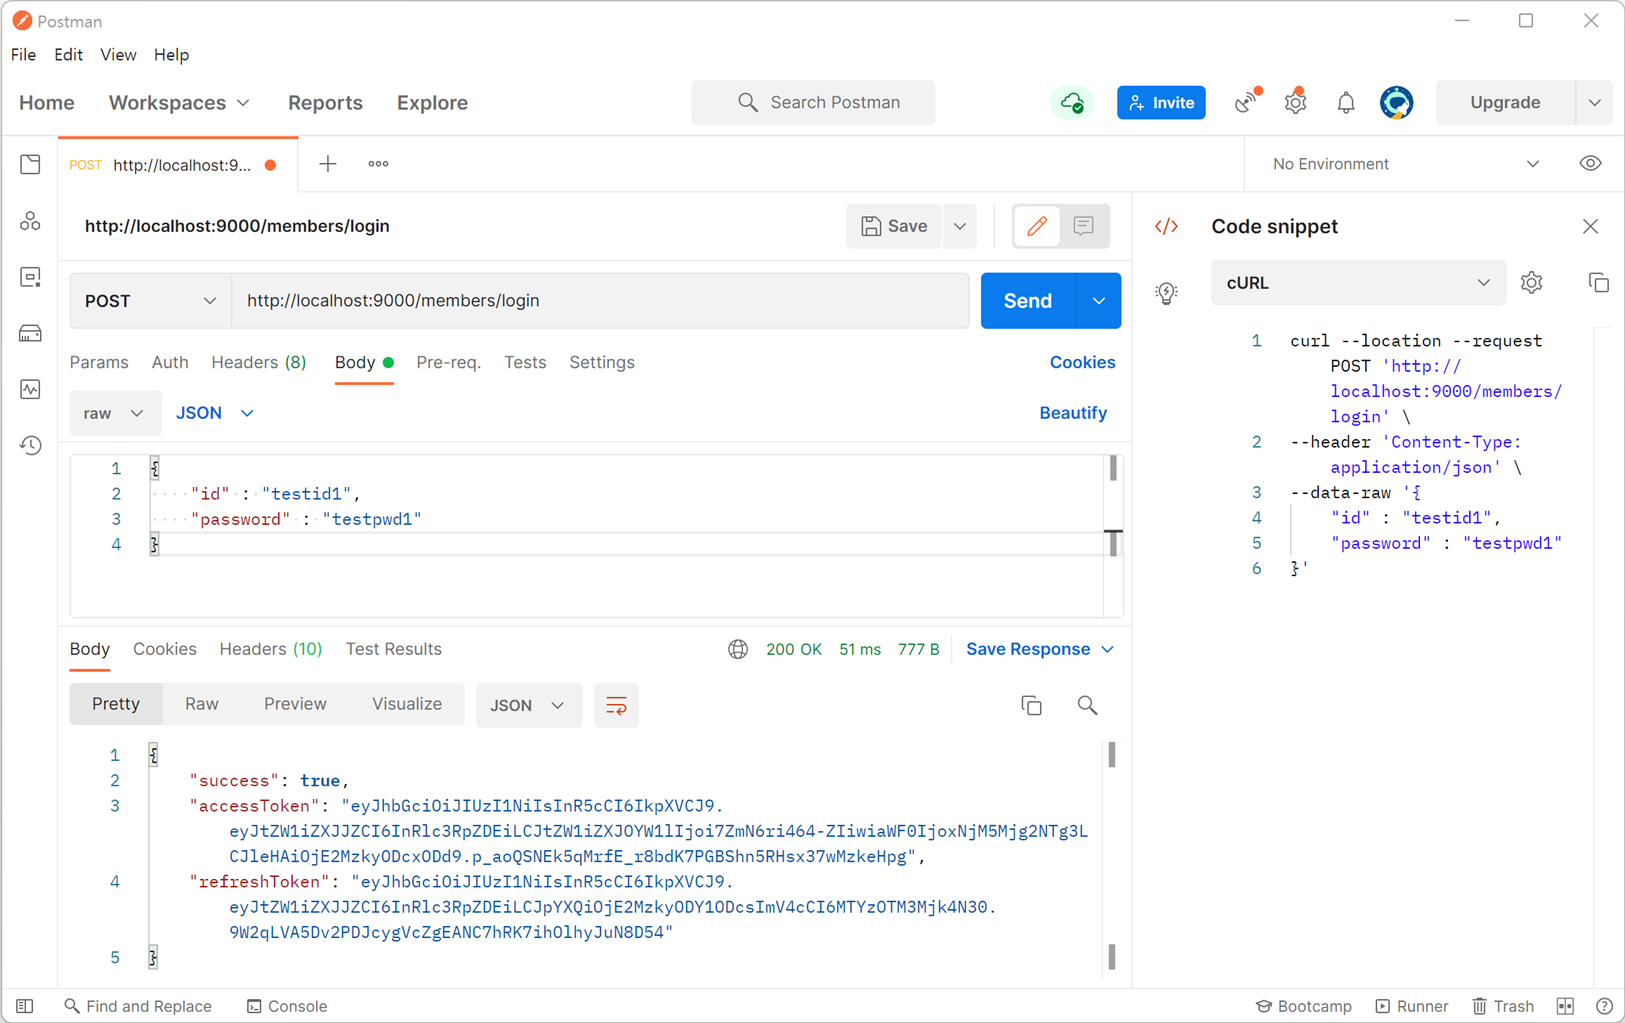Switch to the Auth tab
This screenshot has width=1625, height=1023.
170,362
